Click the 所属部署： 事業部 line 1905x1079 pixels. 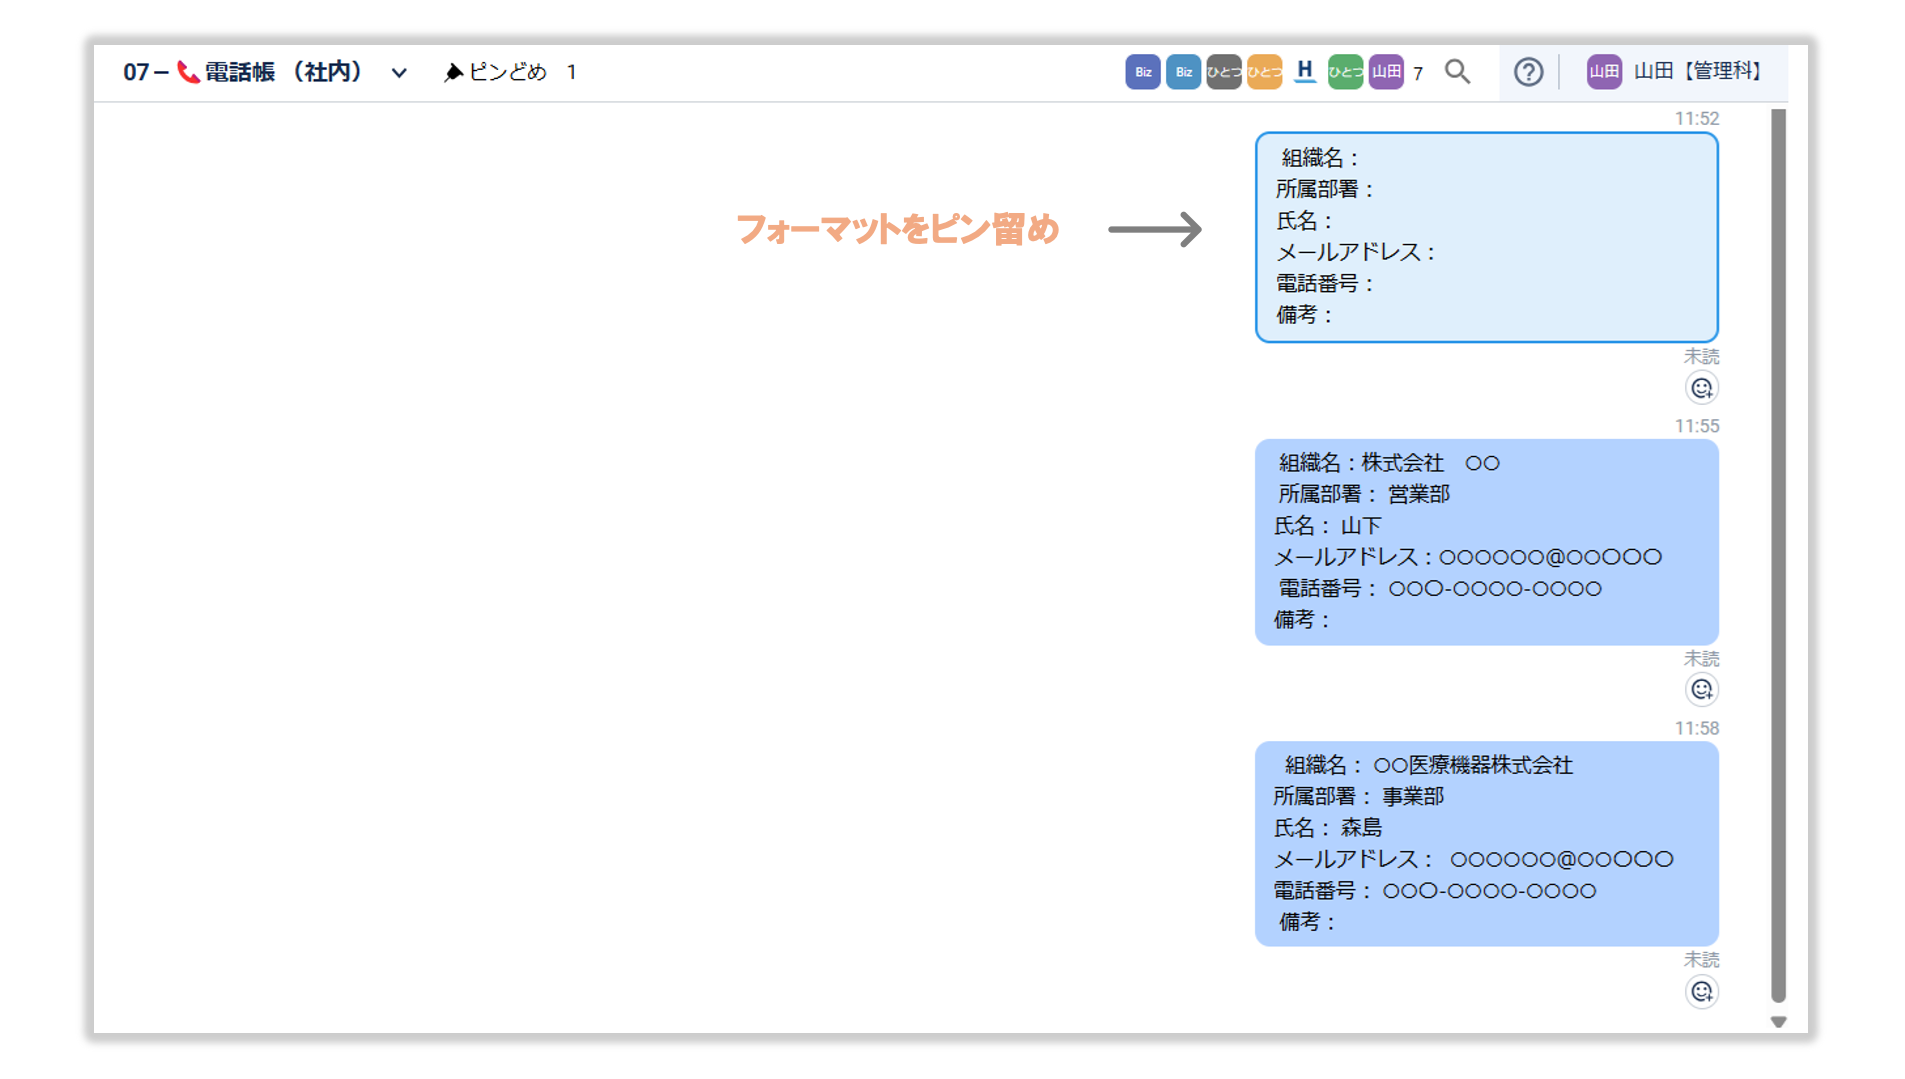click(1359, 796)
